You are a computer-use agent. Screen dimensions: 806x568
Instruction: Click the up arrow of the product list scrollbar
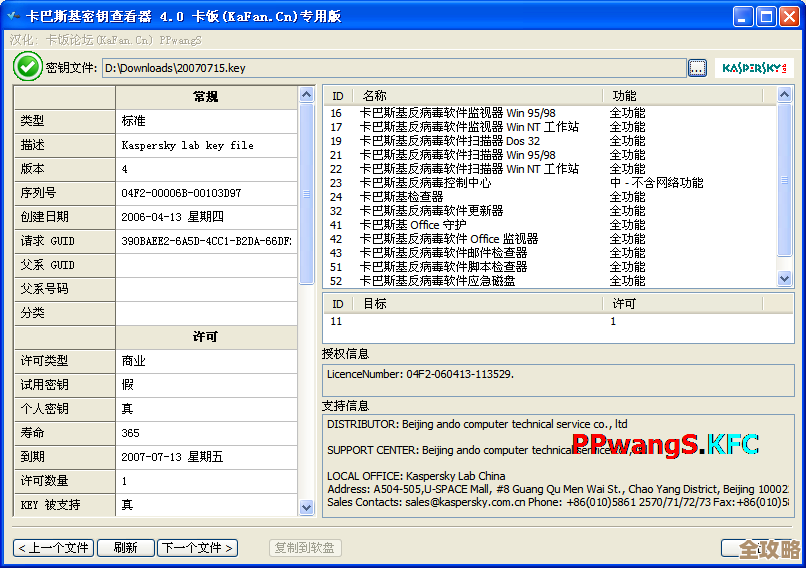(x=784, y=95)
